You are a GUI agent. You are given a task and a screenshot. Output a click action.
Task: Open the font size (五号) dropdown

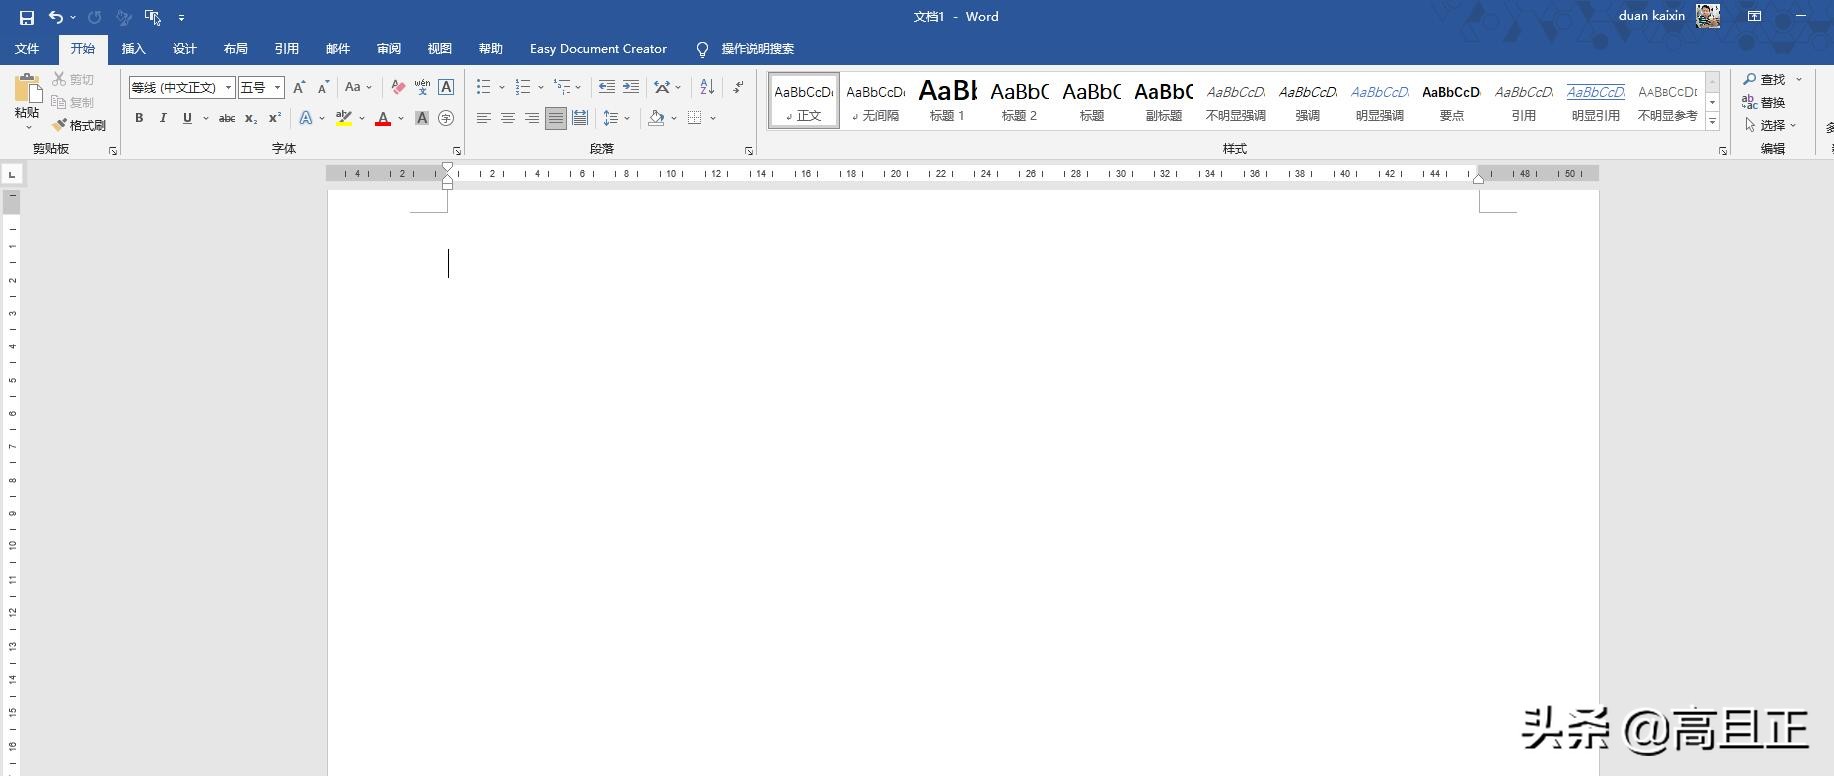pos(277,87)
